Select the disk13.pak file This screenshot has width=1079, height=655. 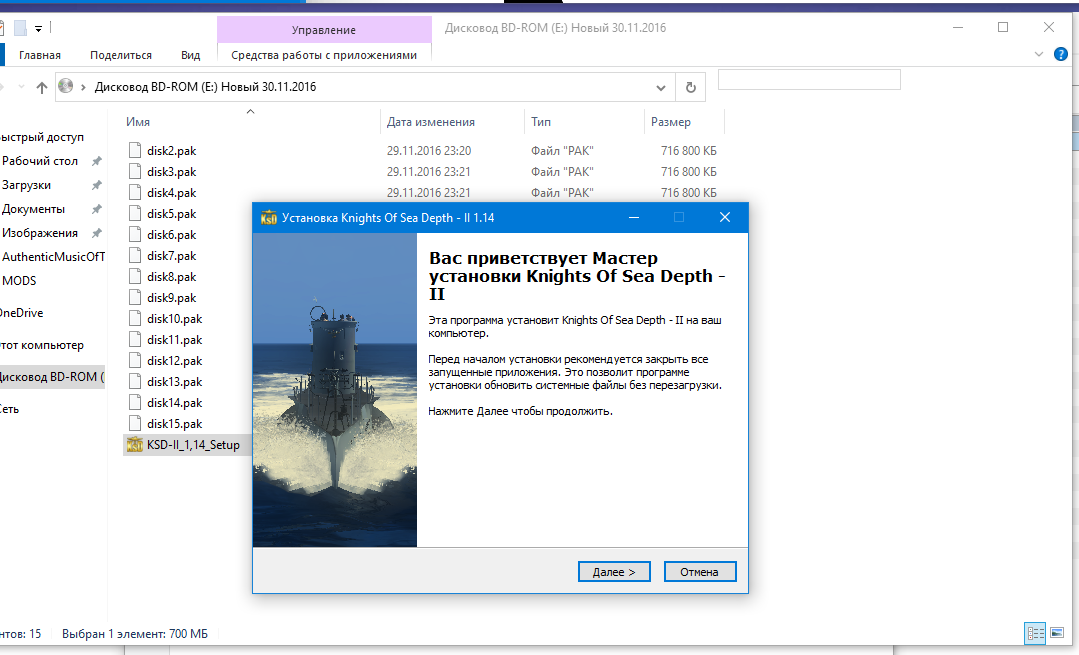click(x=175, y=382)
